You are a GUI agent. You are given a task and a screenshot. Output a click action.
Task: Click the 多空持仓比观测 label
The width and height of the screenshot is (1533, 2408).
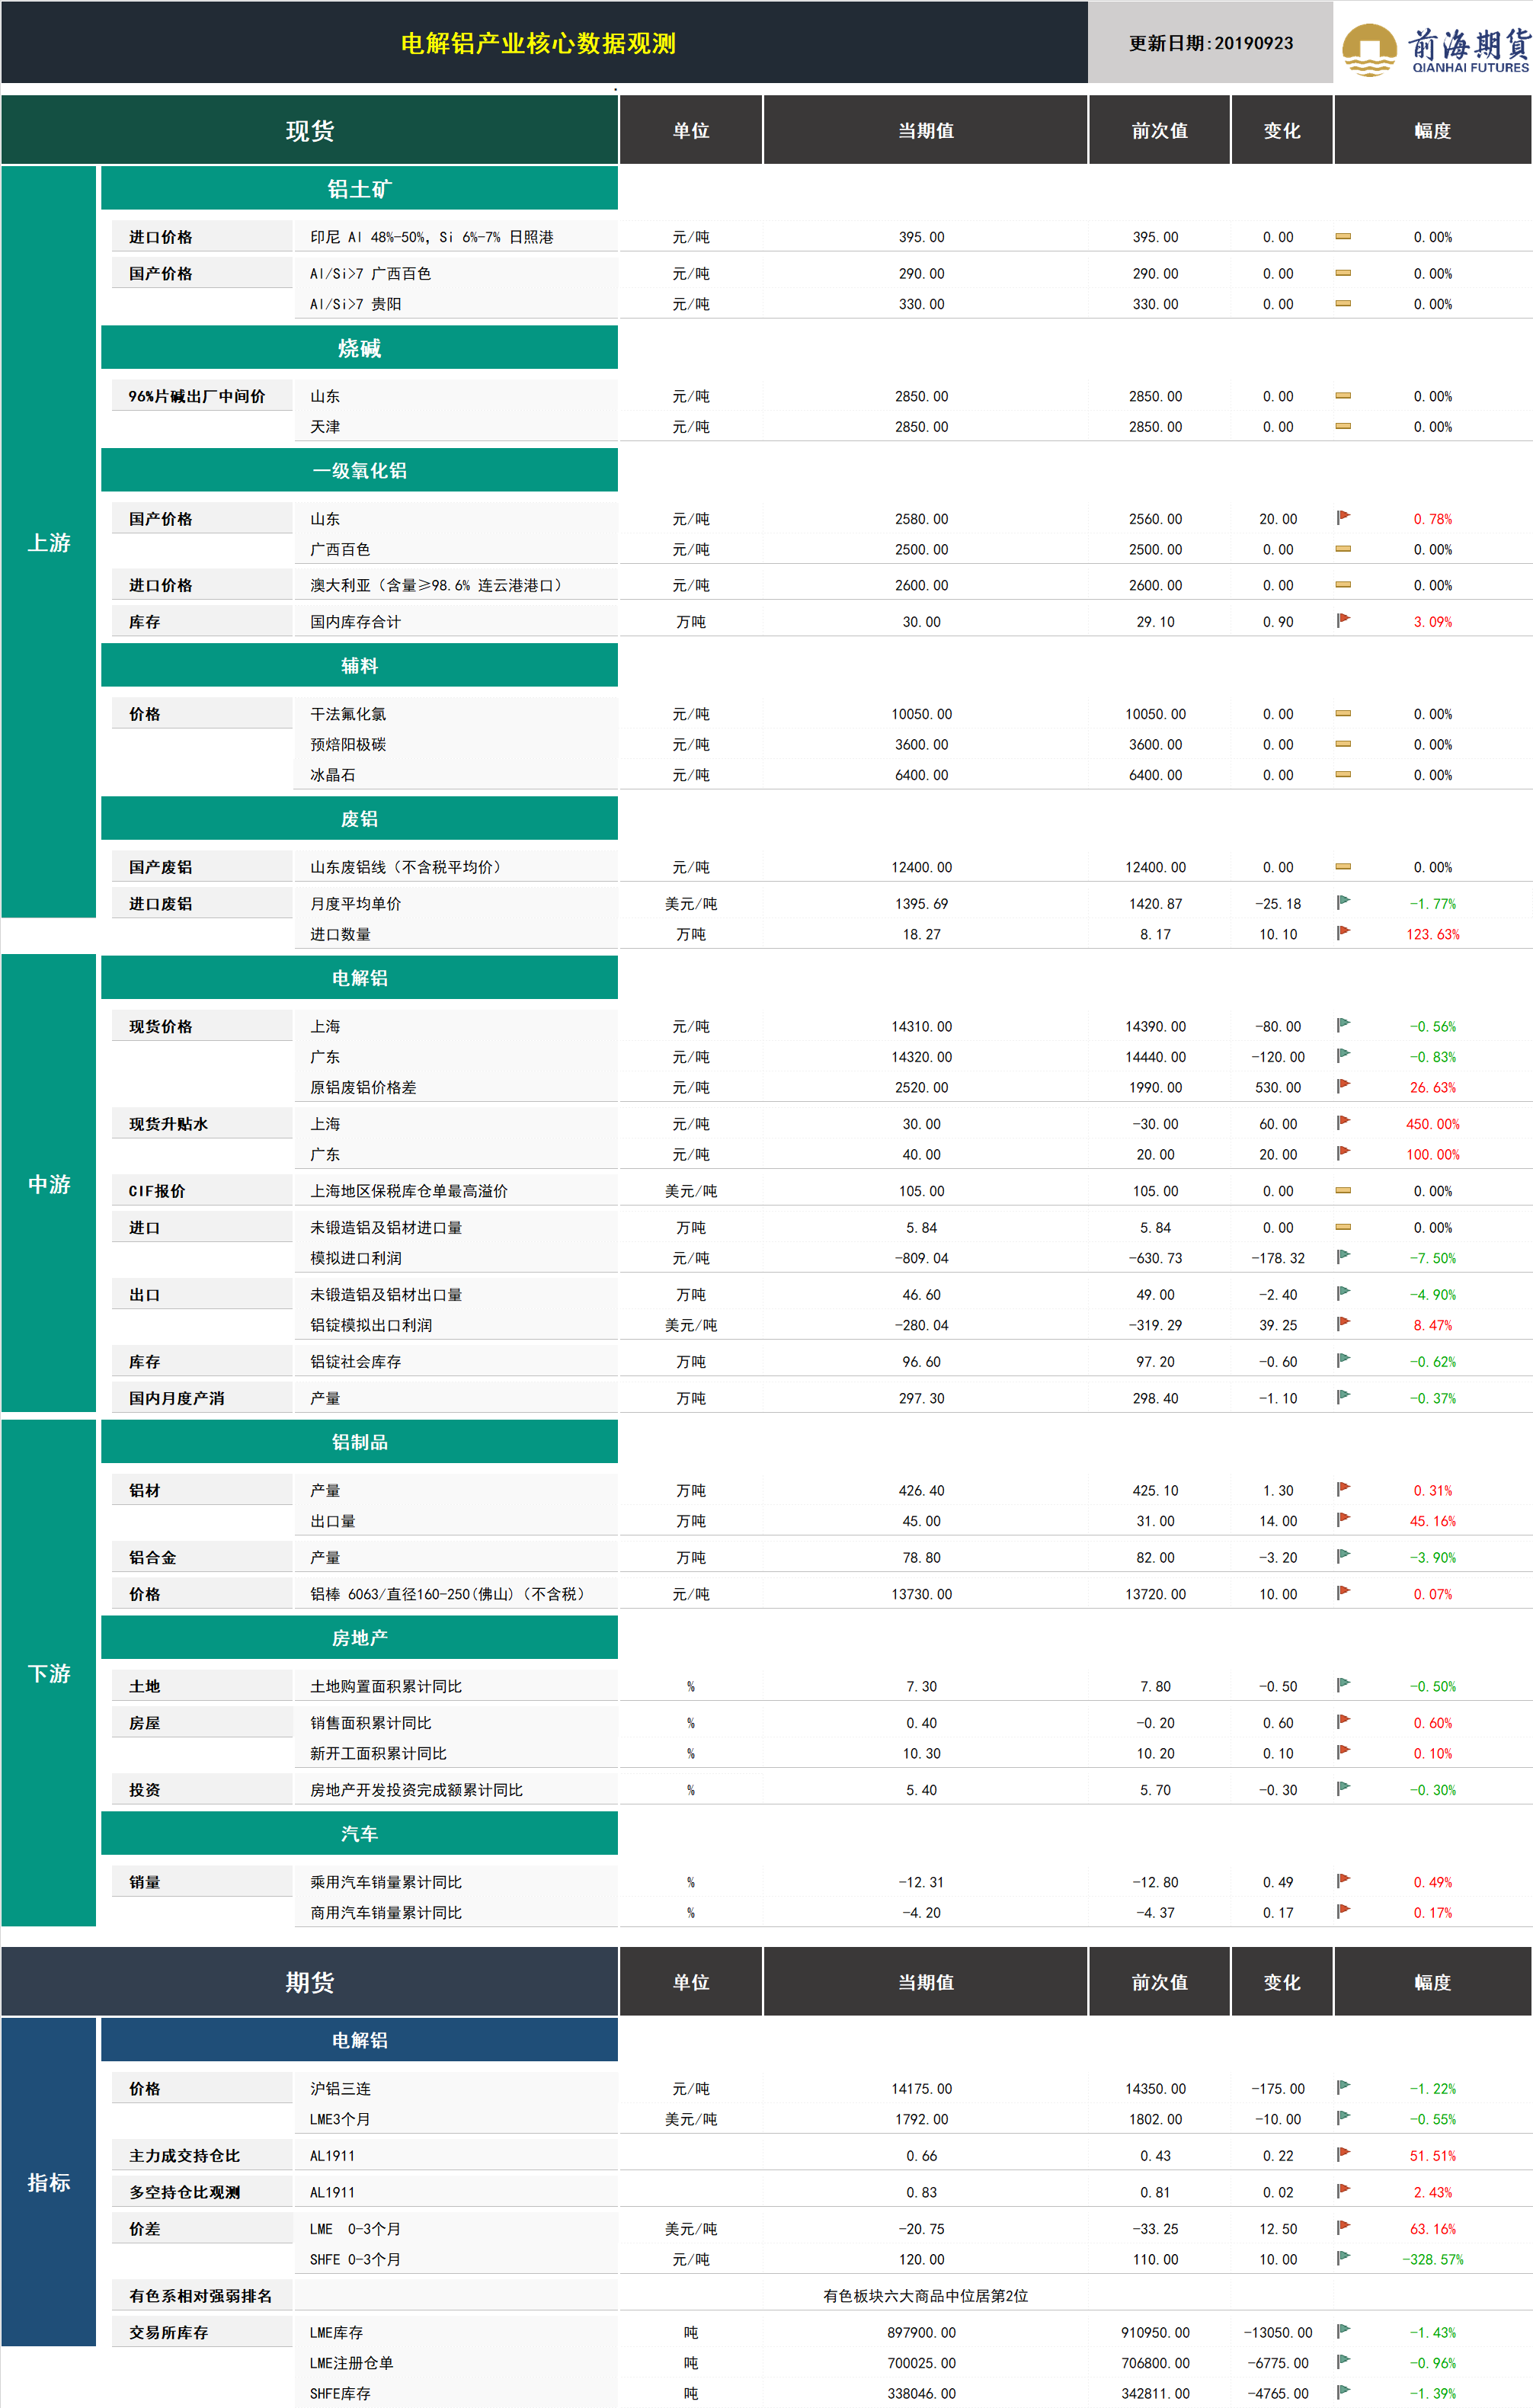point(185,2192)
